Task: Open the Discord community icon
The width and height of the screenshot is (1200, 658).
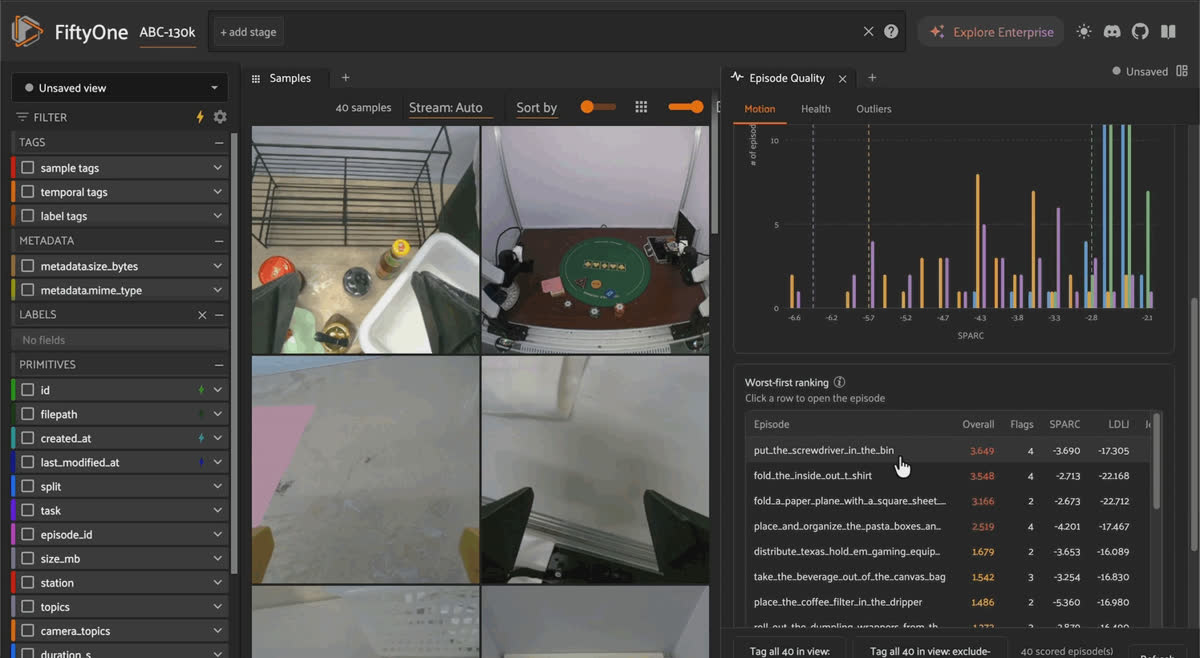Action: (x=1112, y=32)
